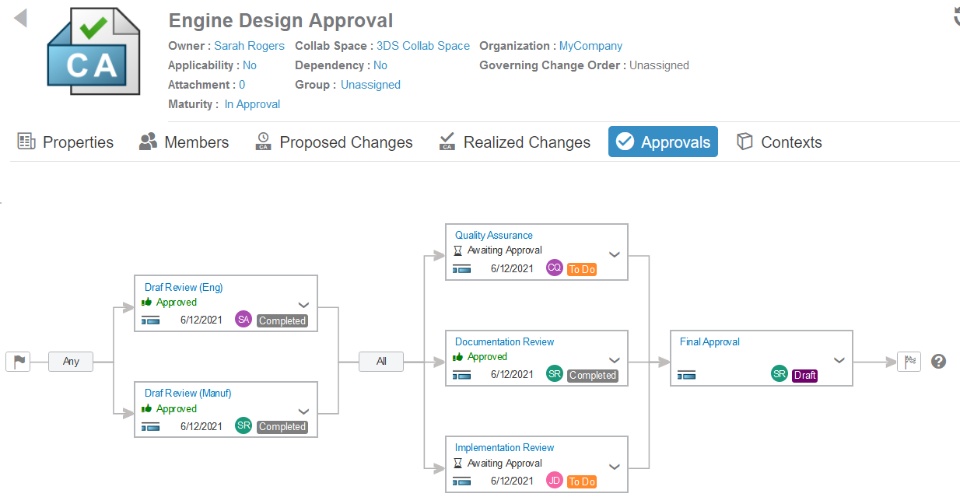Switch to the Properties tab

pyautogui.click(x=66, y=142)
